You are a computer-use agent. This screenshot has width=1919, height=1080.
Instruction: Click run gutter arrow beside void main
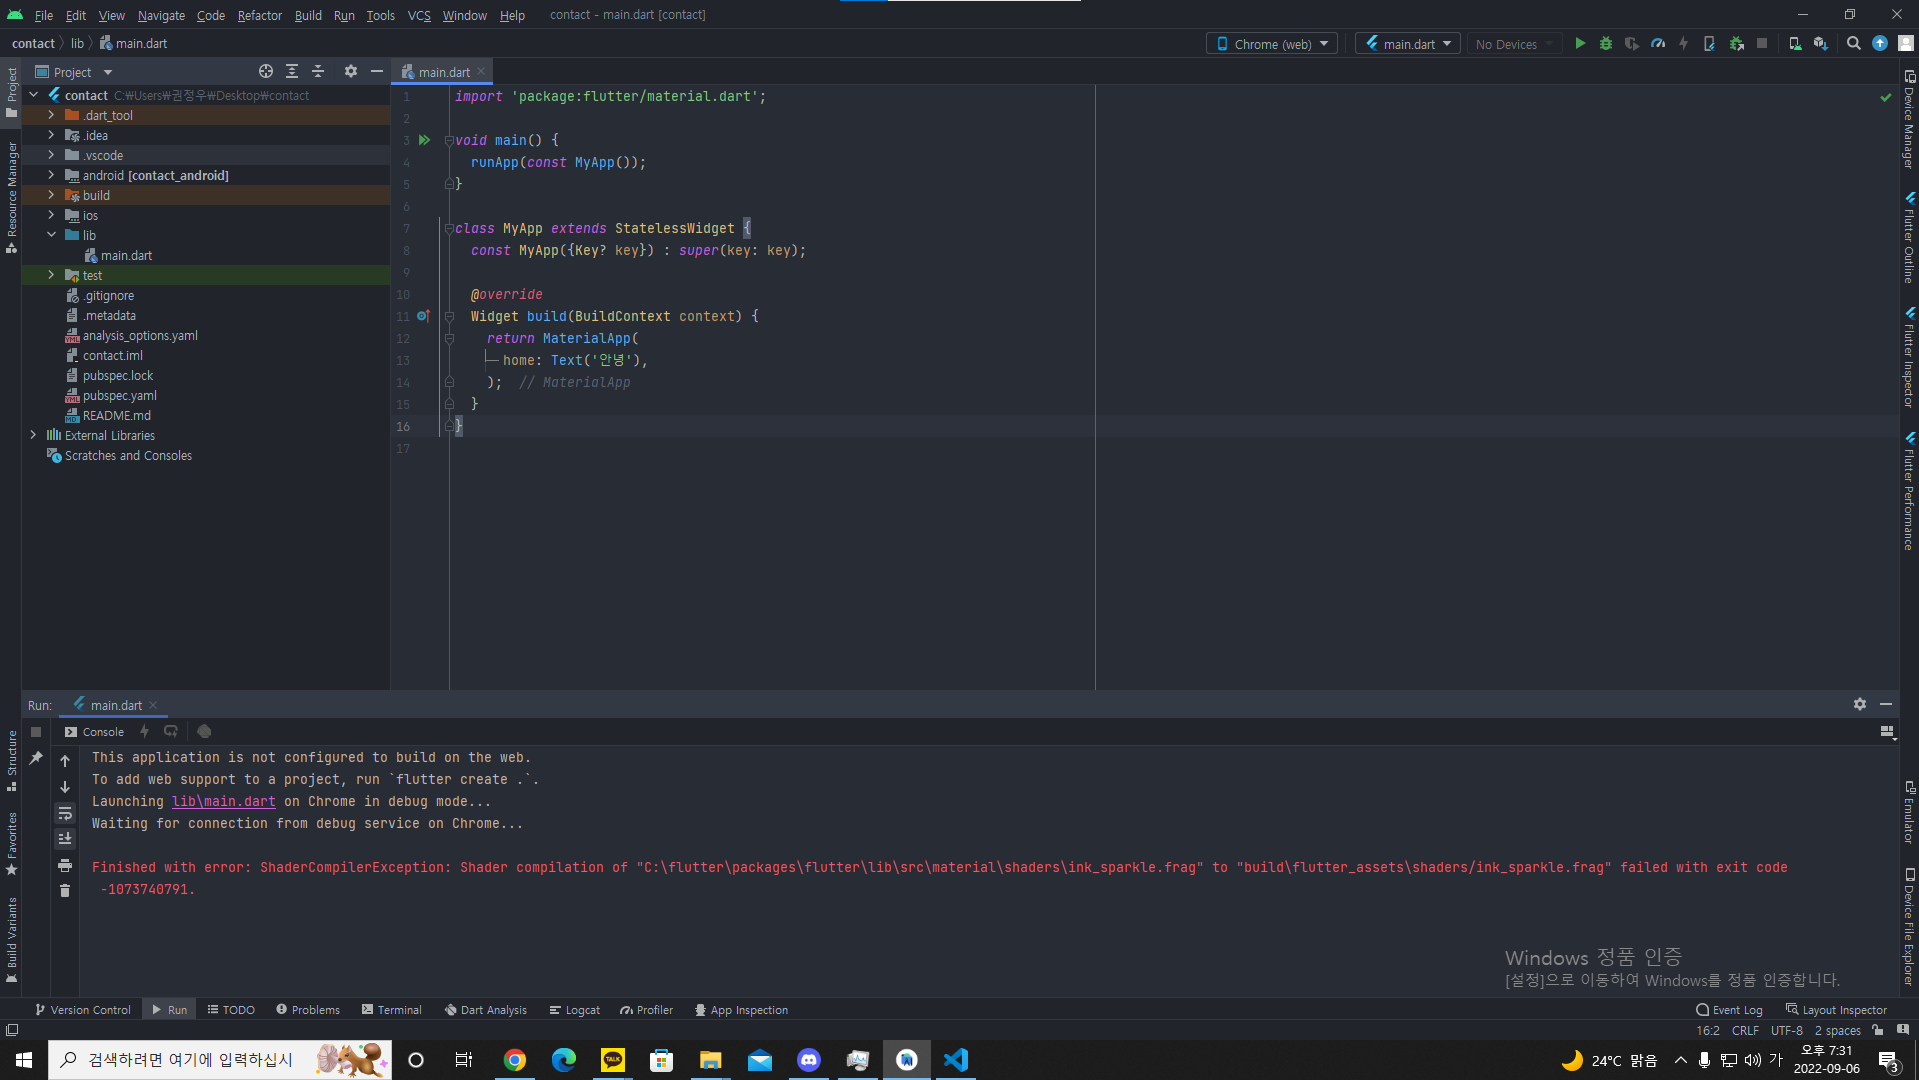pyautogui.click(x=425, y=140)
